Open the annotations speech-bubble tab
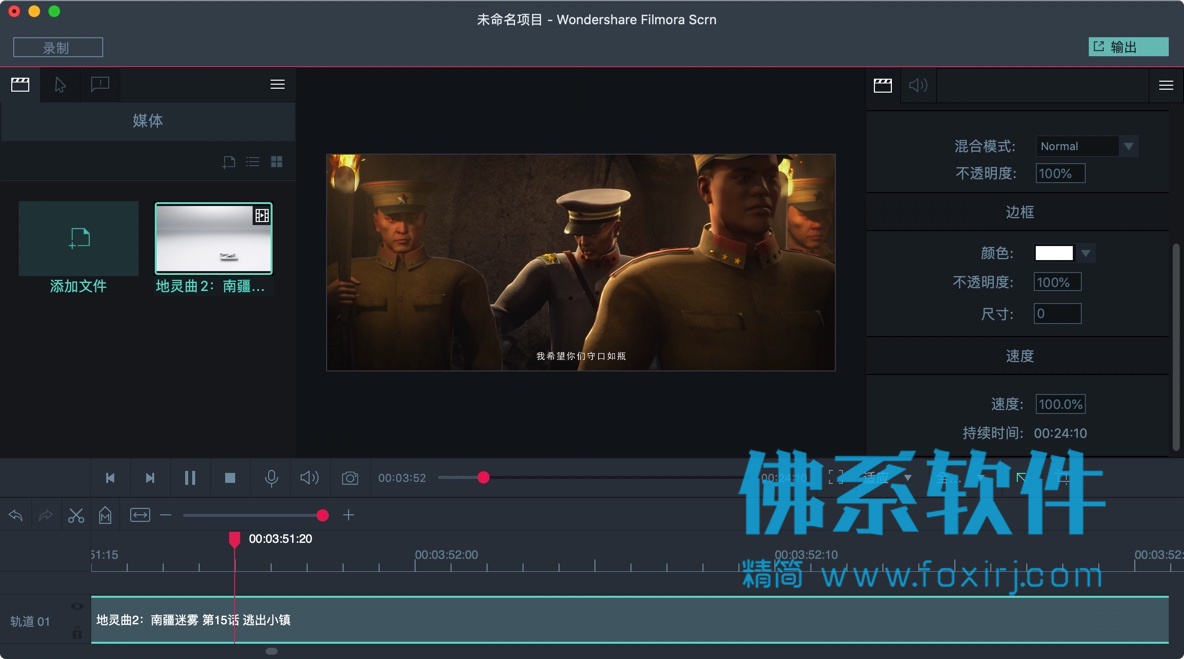The height and width of the screenshot is (659, 1184). (100, 85)
